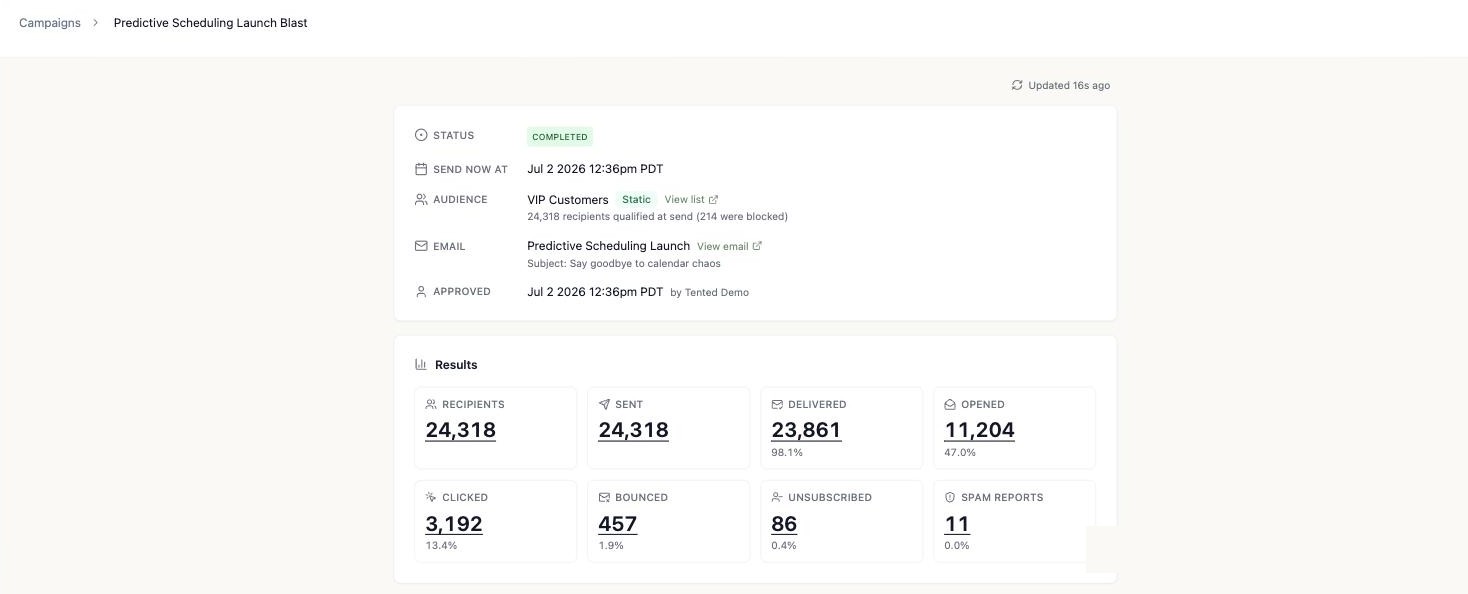
Task: Click the by Tented Demo approver text
Action: pyautogui.click(x=709, y=292)
